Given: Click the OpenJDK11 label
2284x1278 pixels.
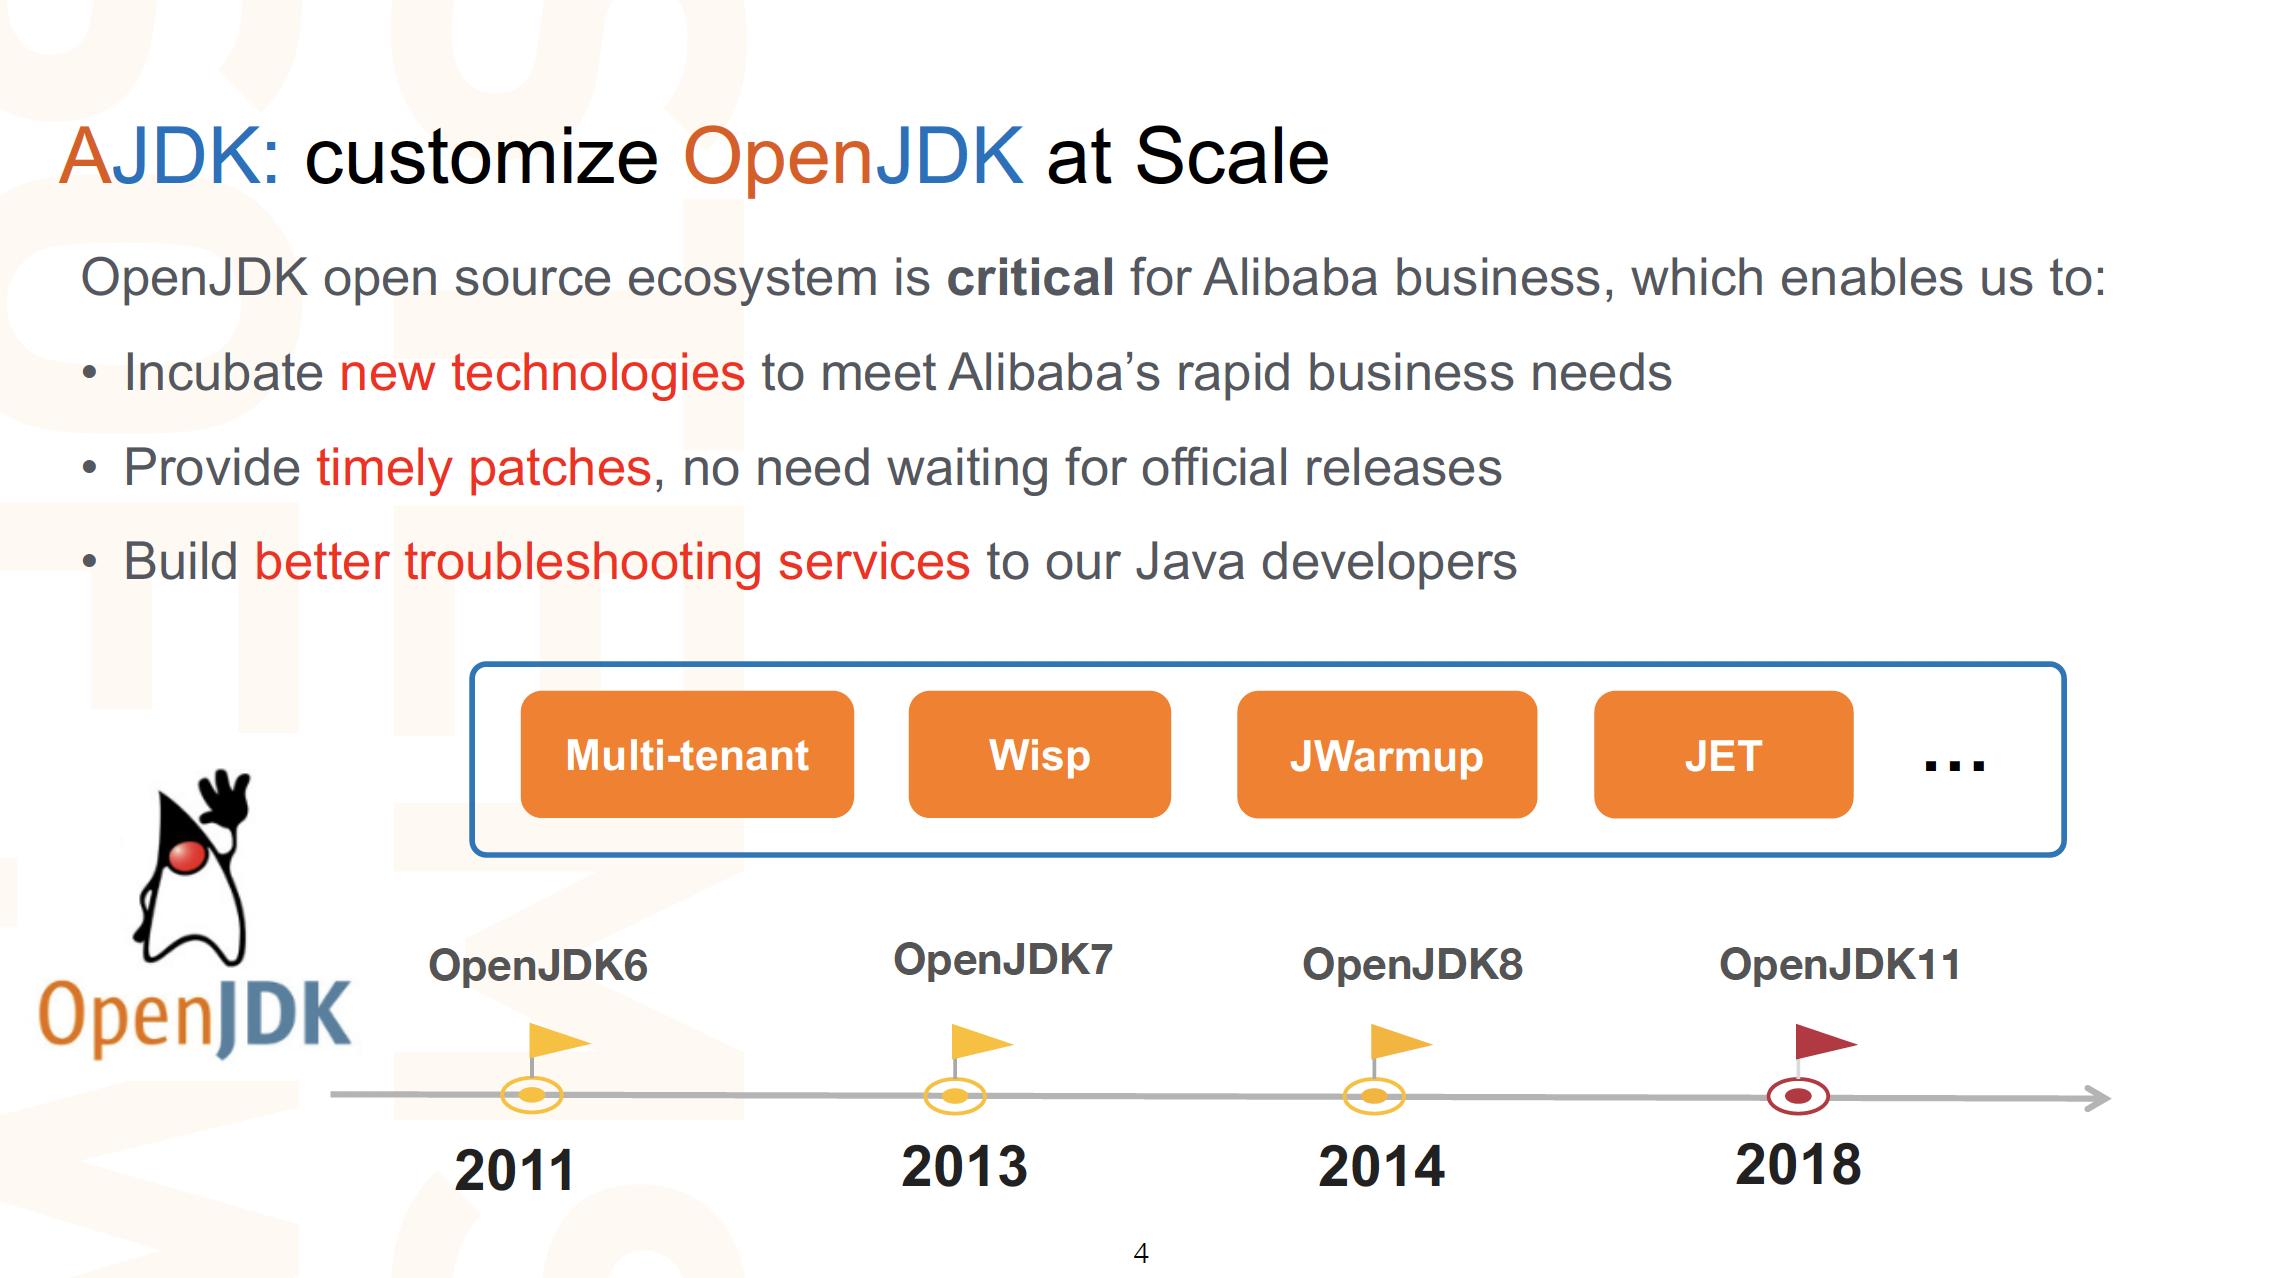Looking at the screenshot, I should coord(1840,965).
